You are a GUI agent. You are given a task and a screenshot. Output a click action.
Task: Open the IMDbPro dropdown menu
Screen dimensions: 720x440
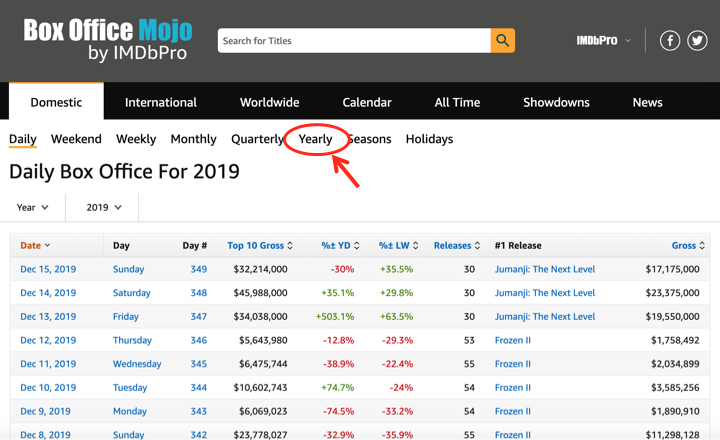pos(603,40)
